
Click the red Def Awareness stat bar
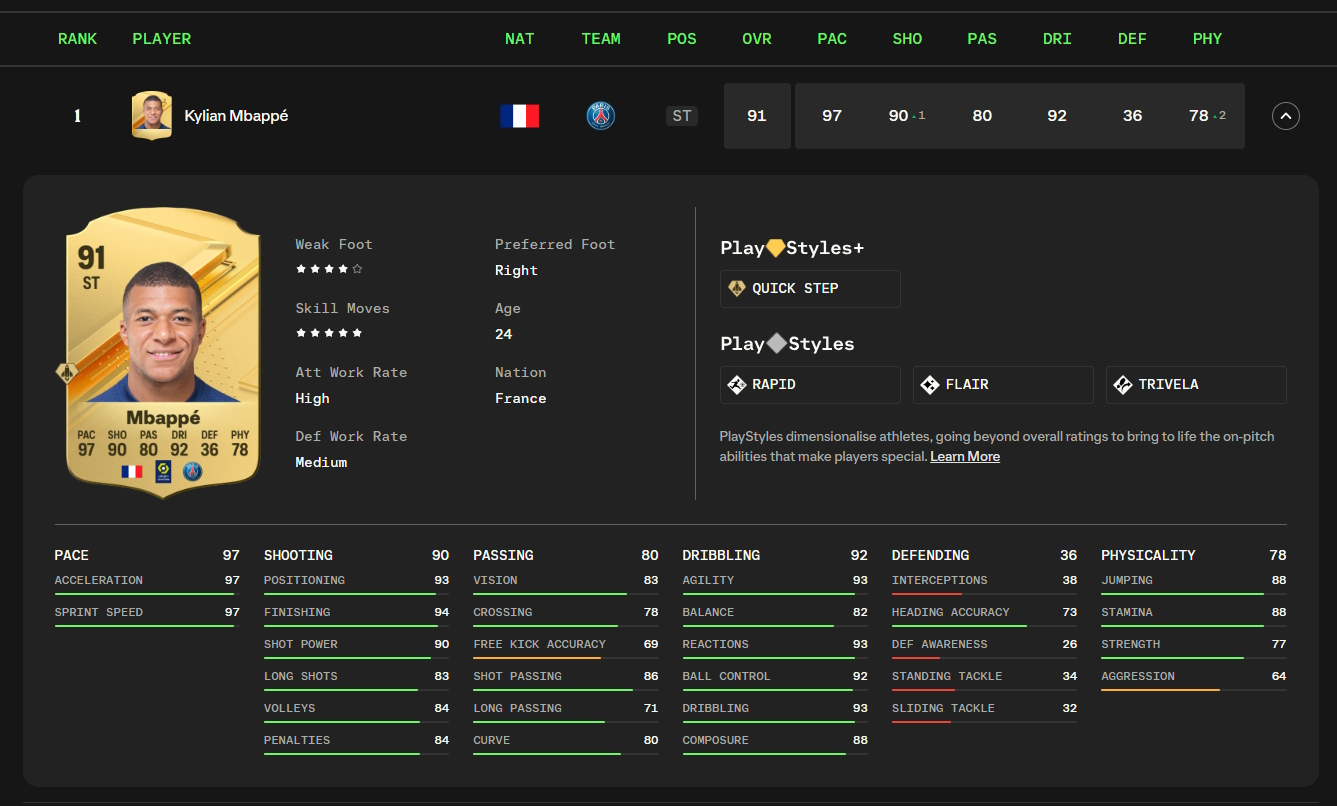pos(985,659)
